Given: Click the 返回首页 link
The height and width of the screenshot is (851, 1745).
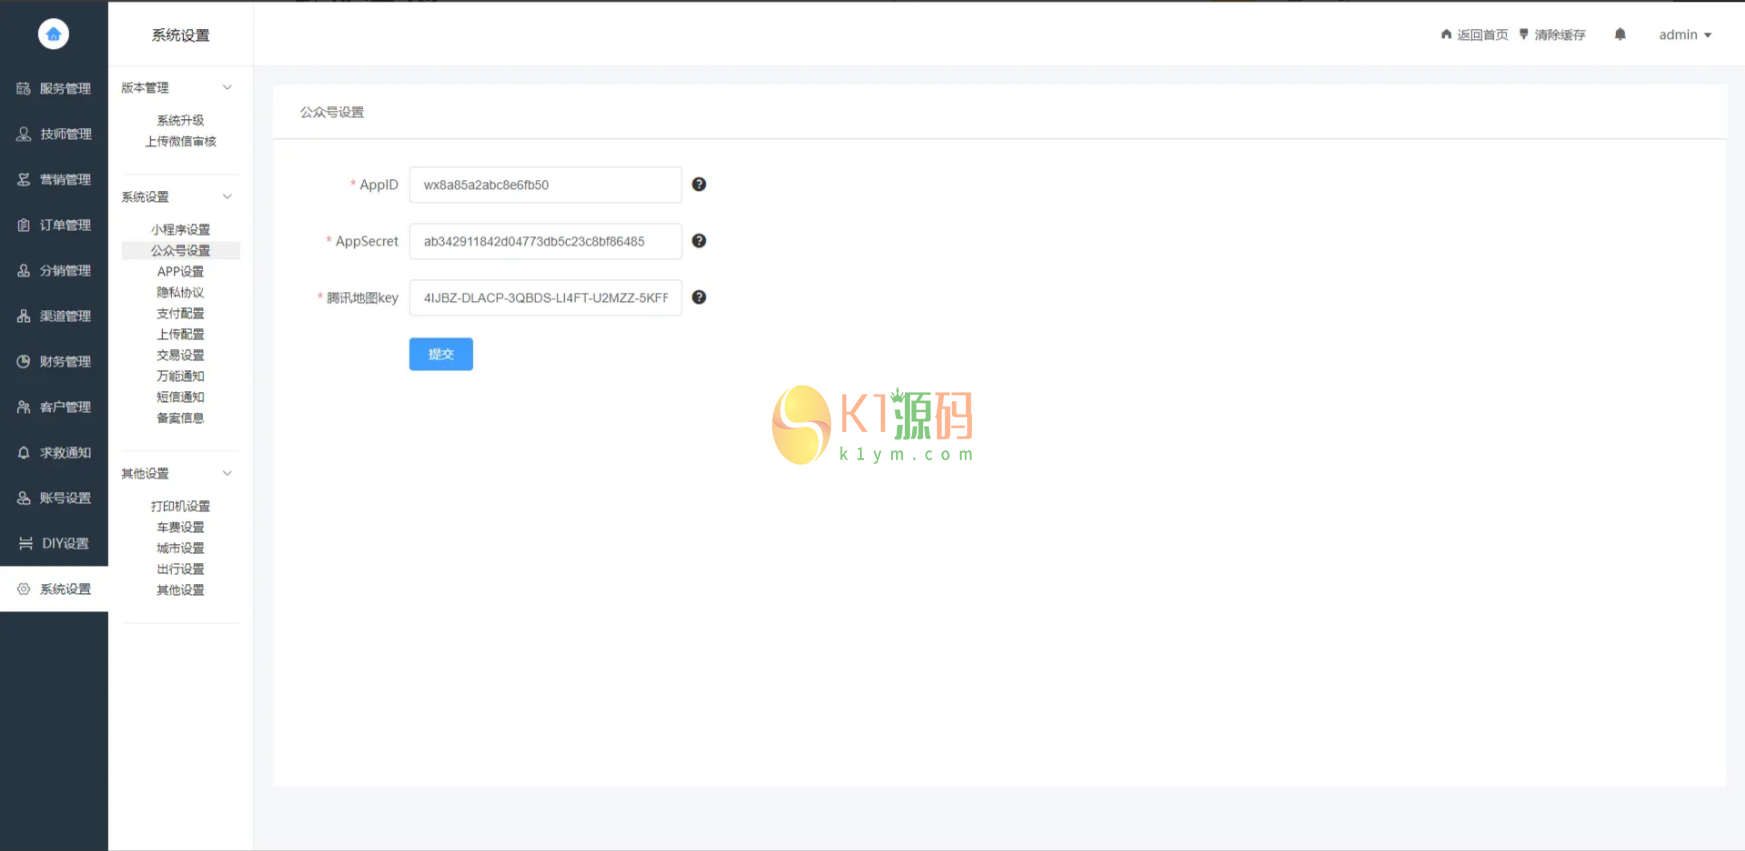Looking at the screenshot, I should (1474, 34).
